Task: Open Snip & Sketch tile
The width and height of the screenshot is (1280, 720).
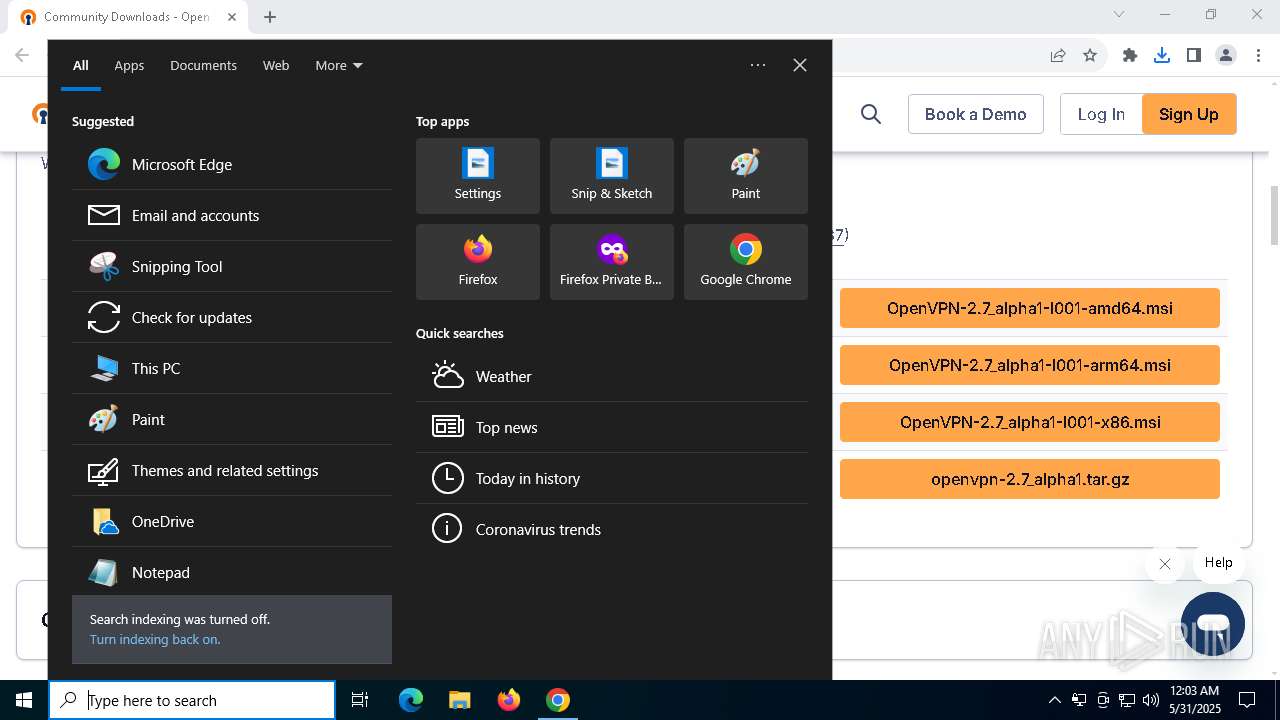Action: coord(612,176)
